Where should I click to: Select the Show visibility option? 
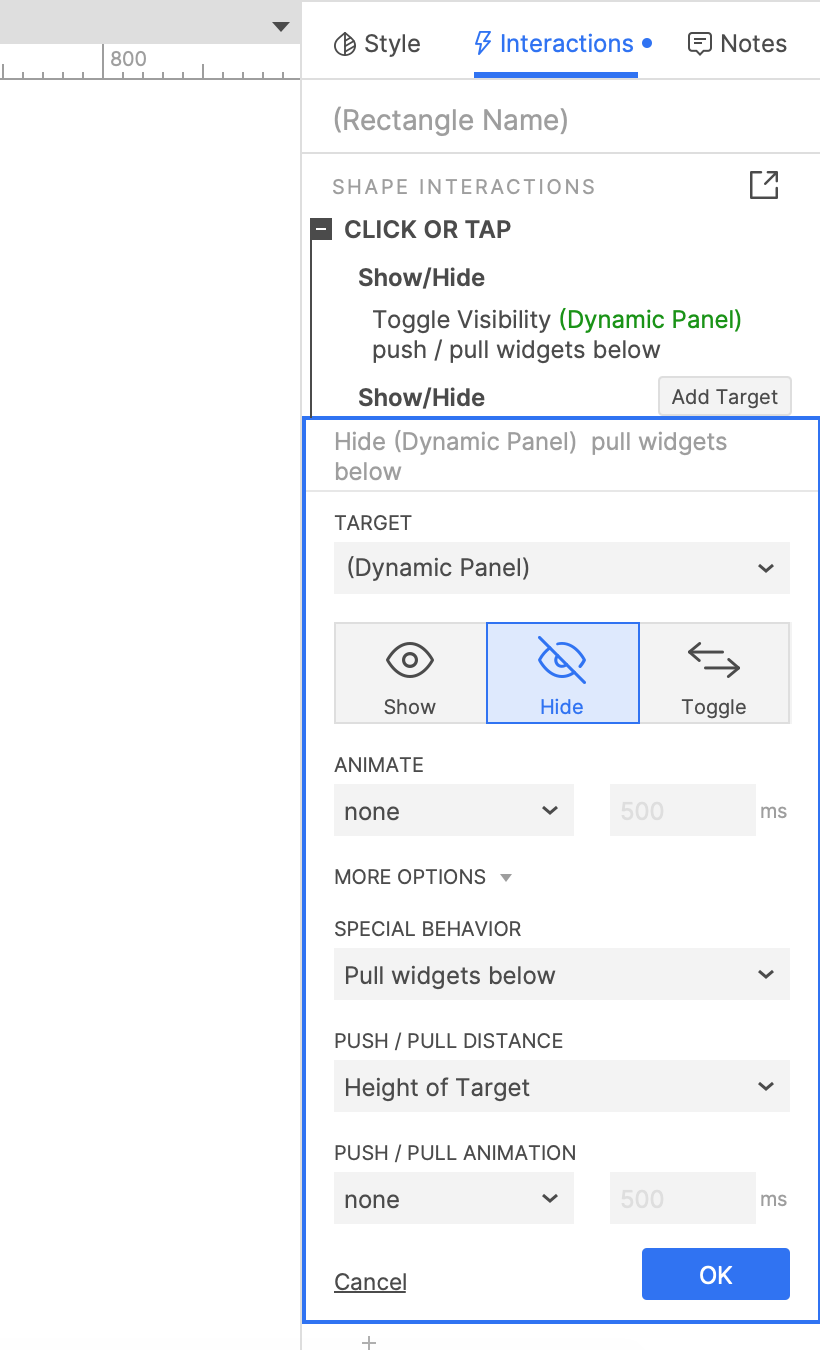(x=410, y=673)
